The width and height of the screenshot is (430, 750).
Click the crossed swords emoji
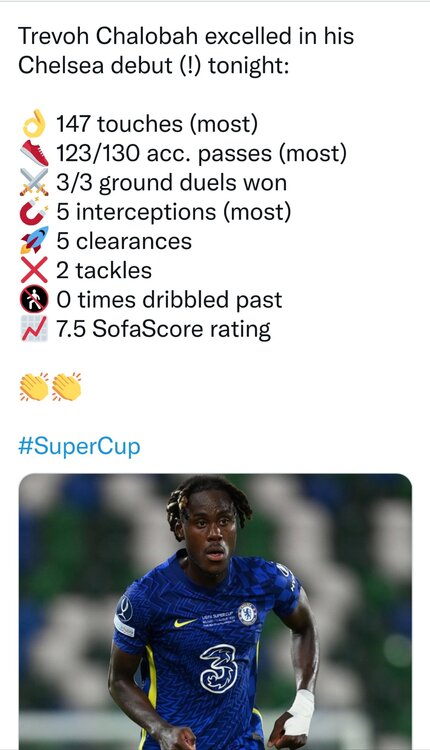tap(34, 183)
